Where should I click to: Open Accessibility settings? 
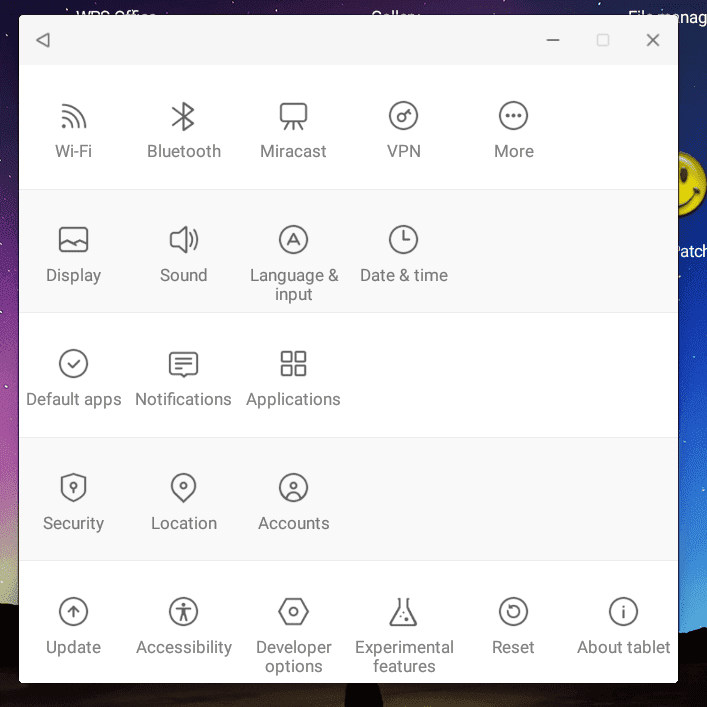[184, 626]
